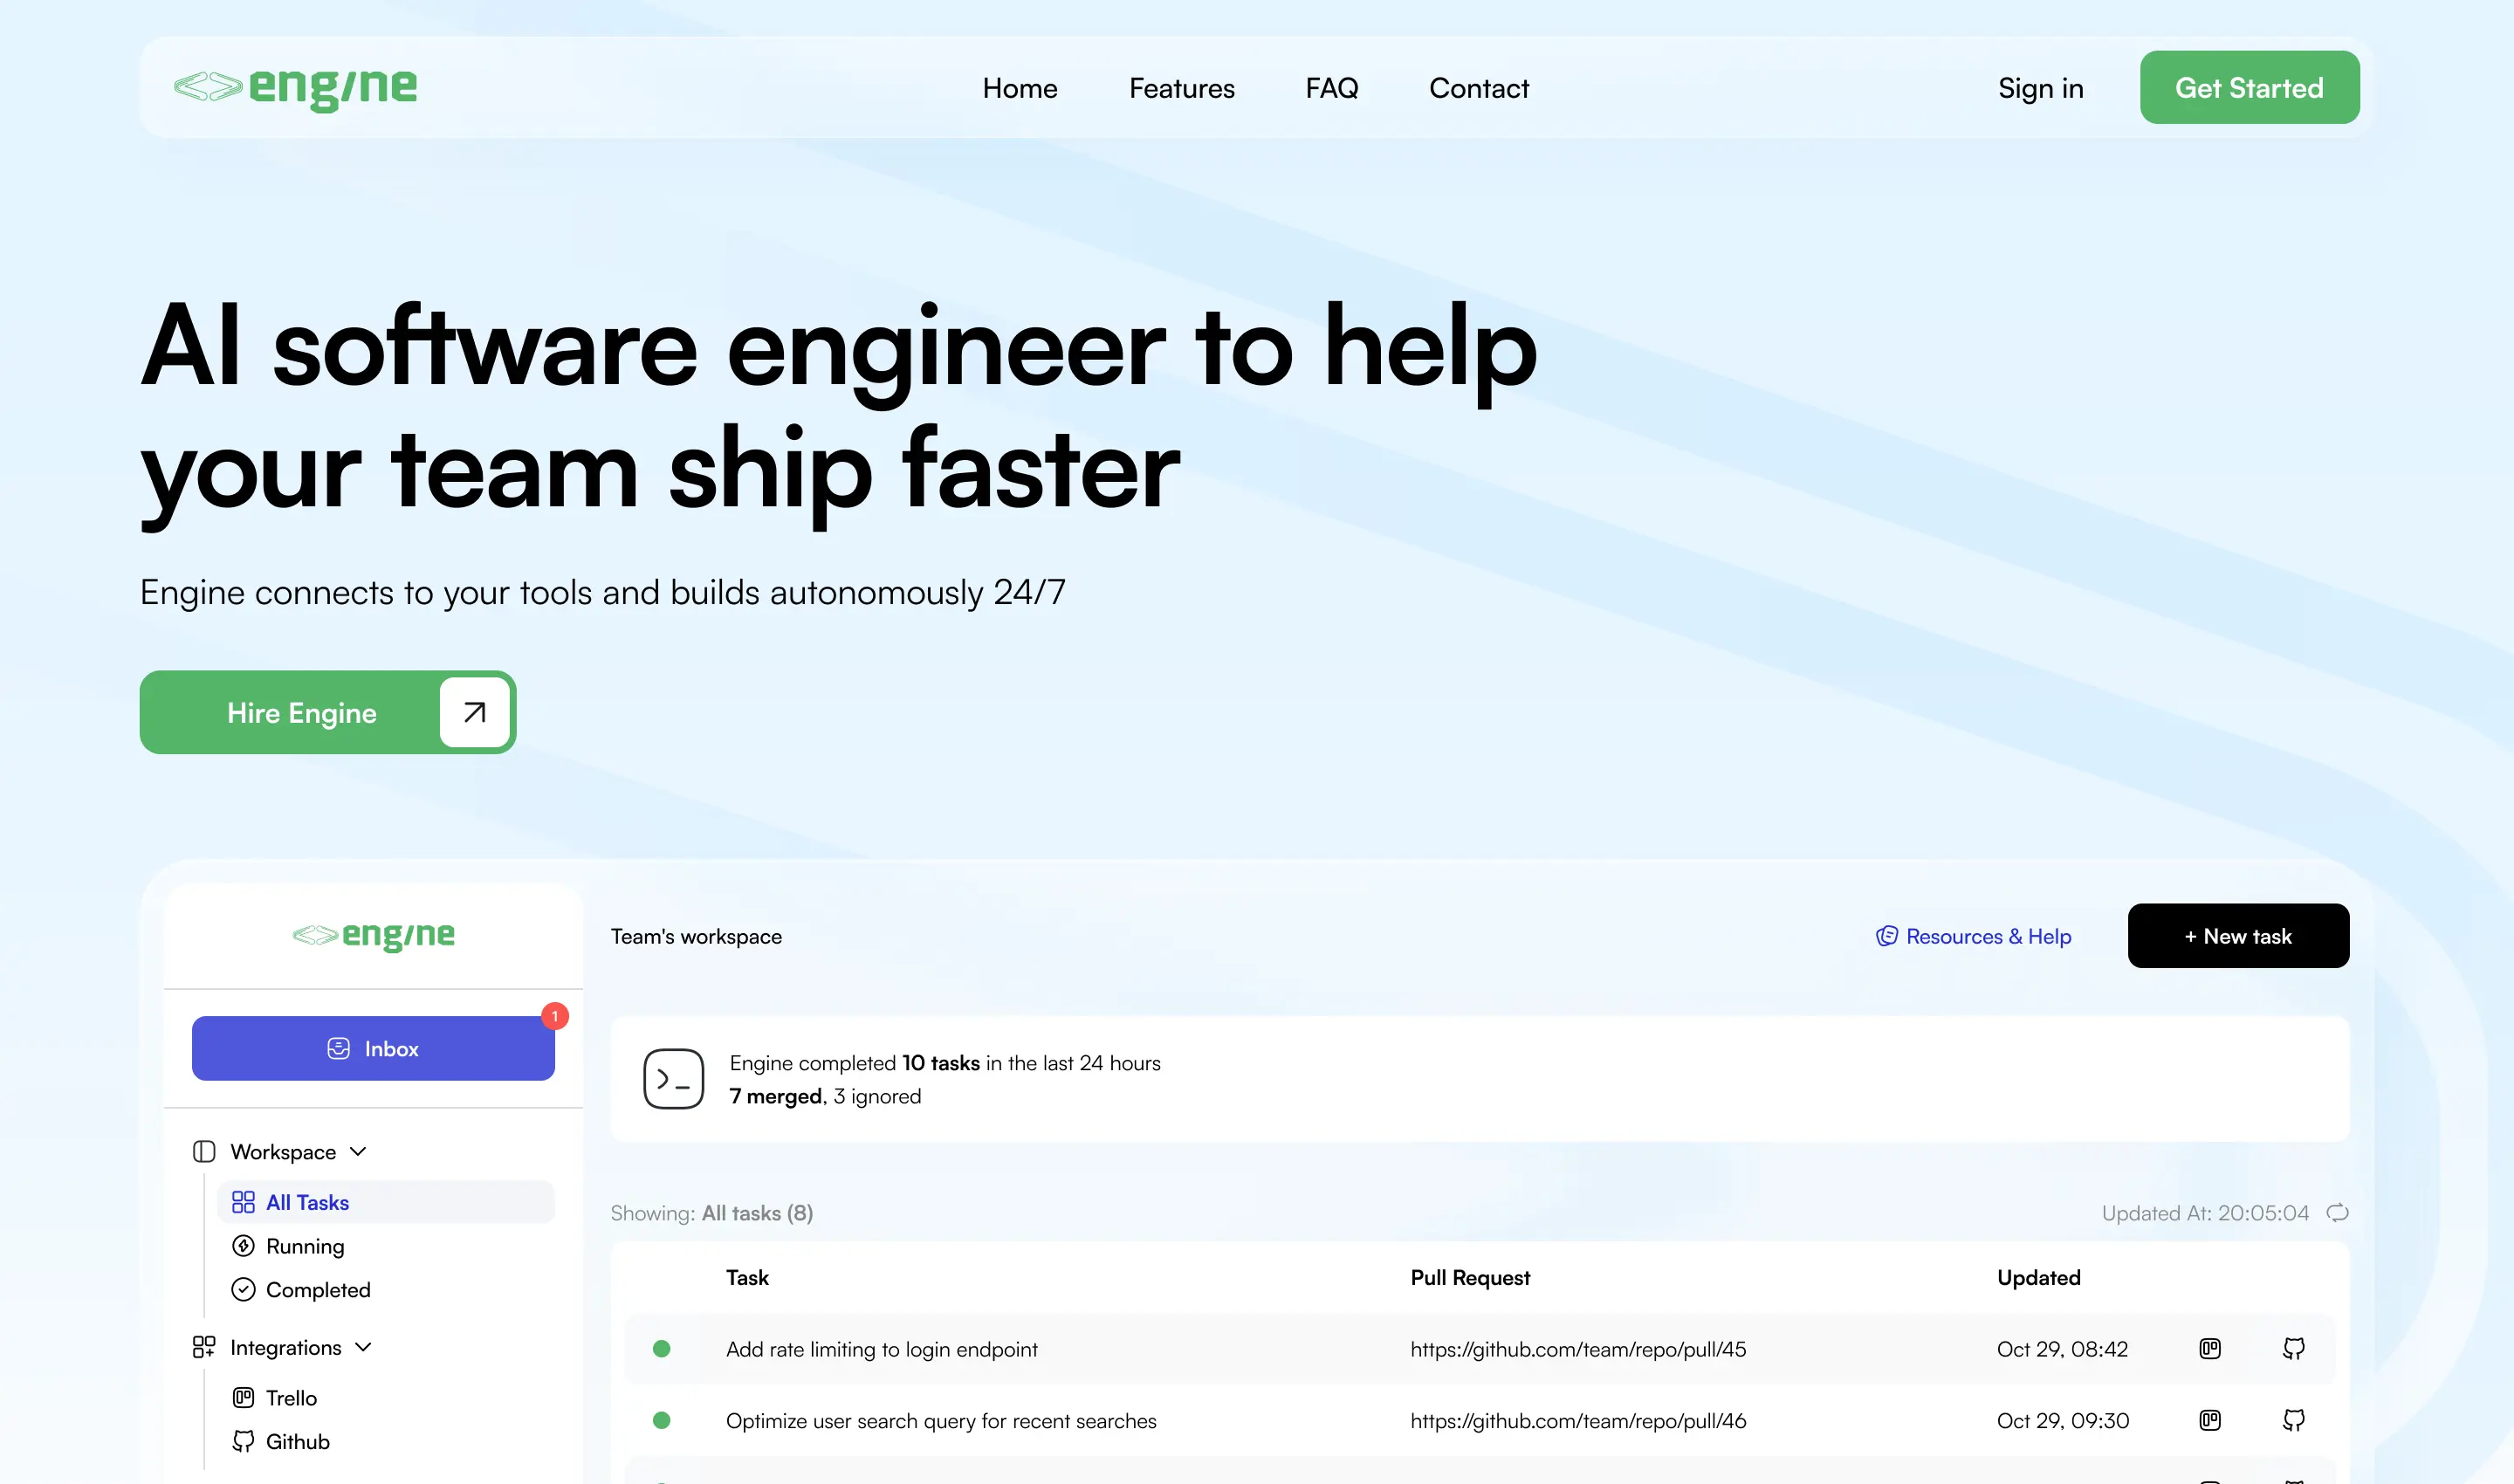Click GitHub icon in Optimize search row
2514x1484 pixels.
point(2294,1420)
